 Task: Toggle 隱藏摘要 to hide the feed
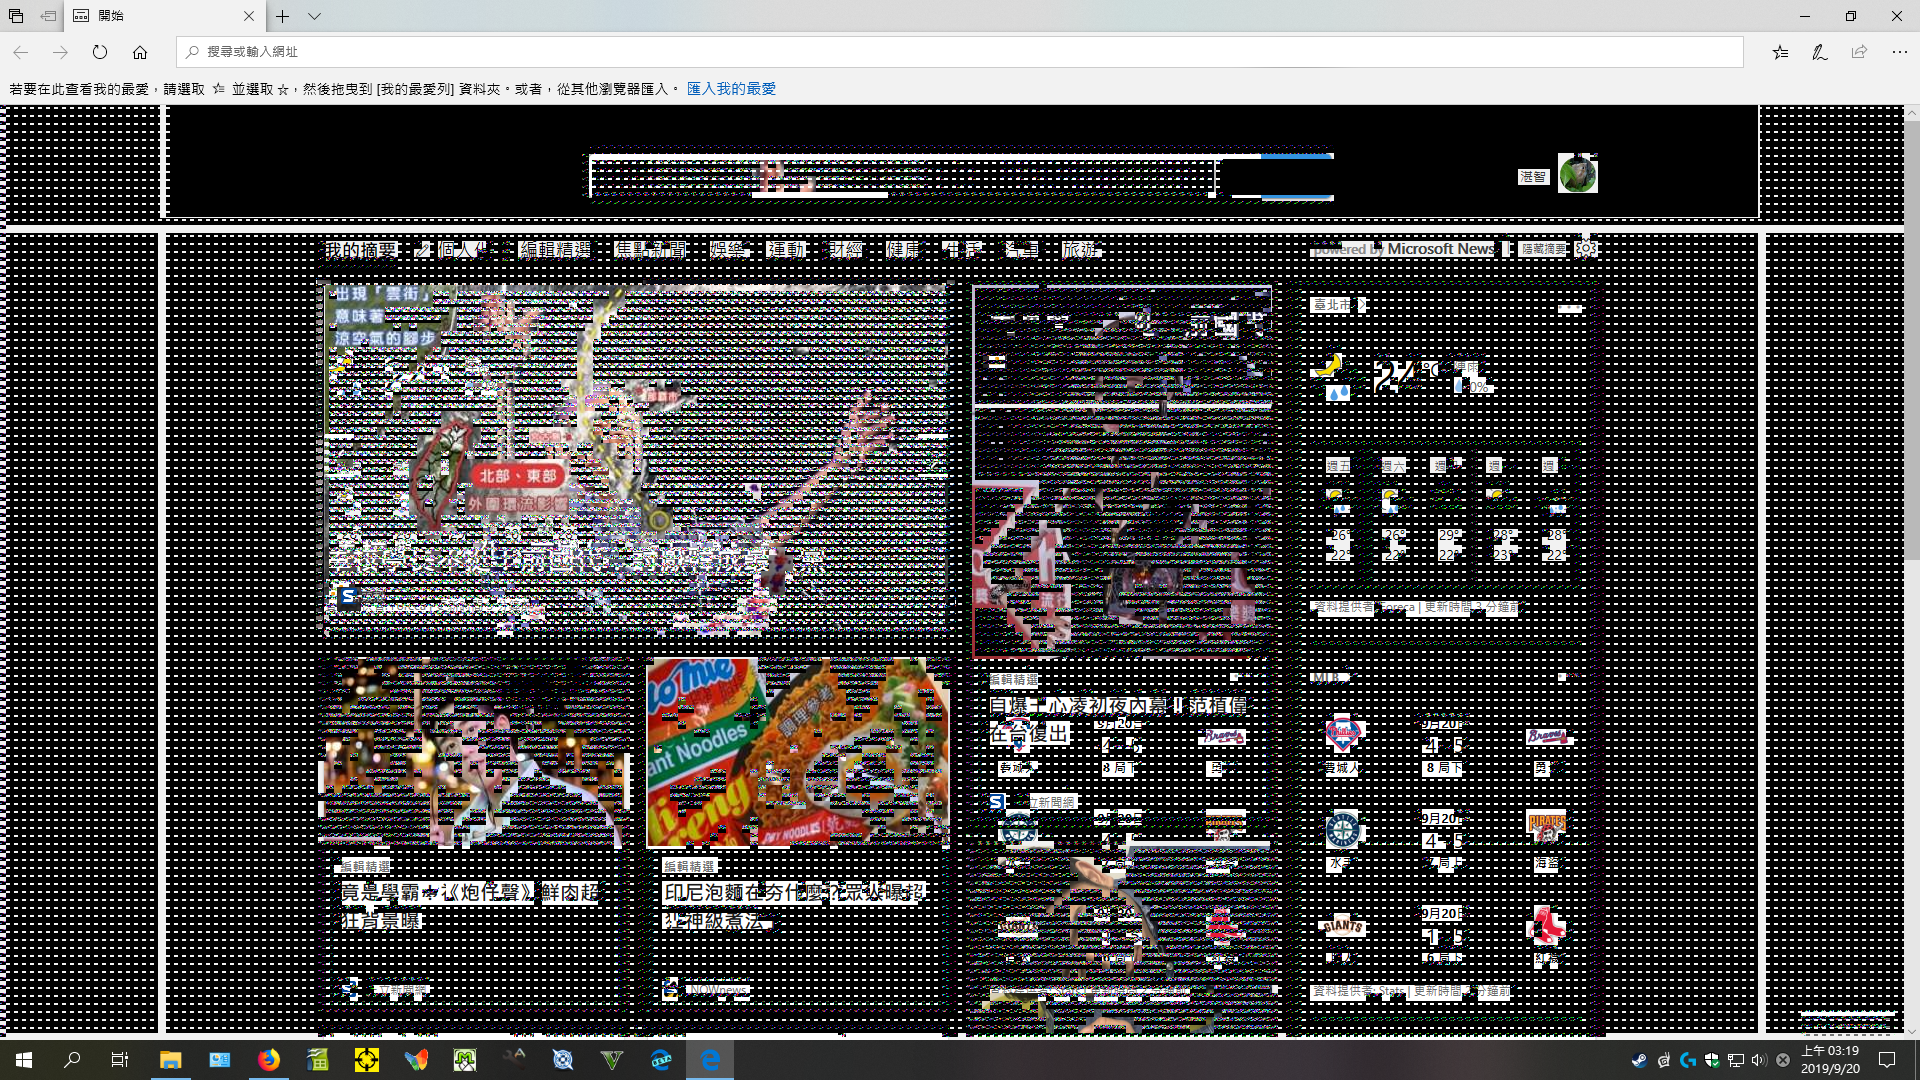[1543, 249]
